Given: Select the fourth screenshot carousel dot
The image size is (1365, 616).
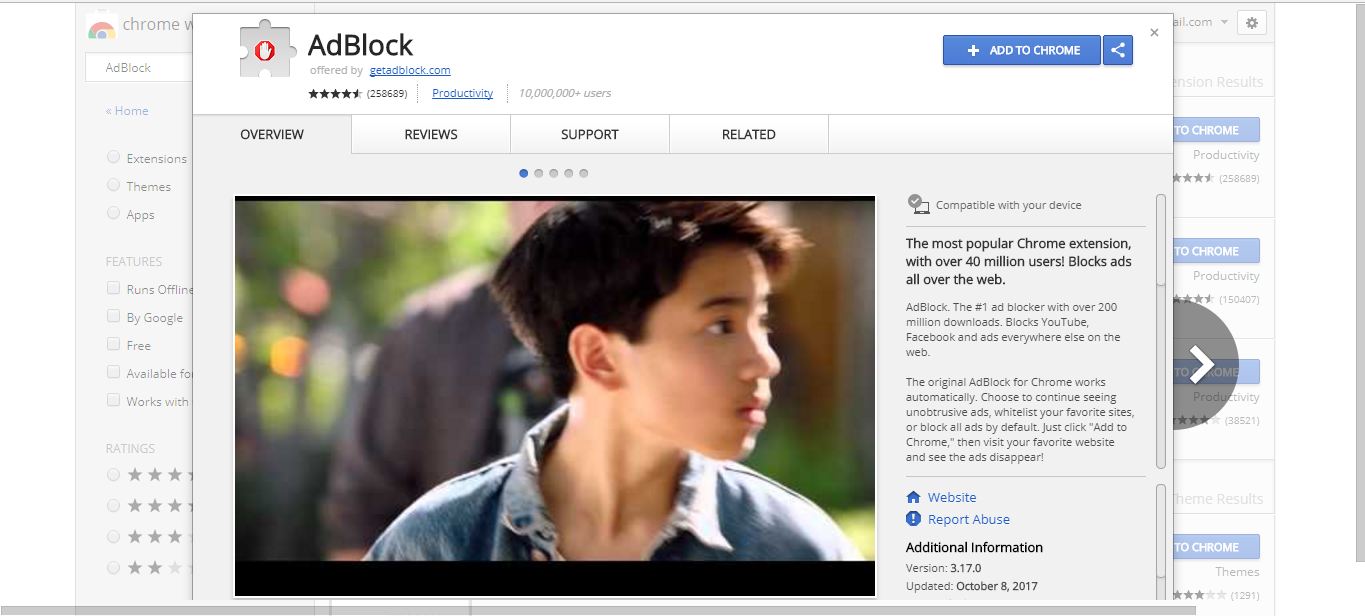Looking at the screenshot, I should [569, 173].
